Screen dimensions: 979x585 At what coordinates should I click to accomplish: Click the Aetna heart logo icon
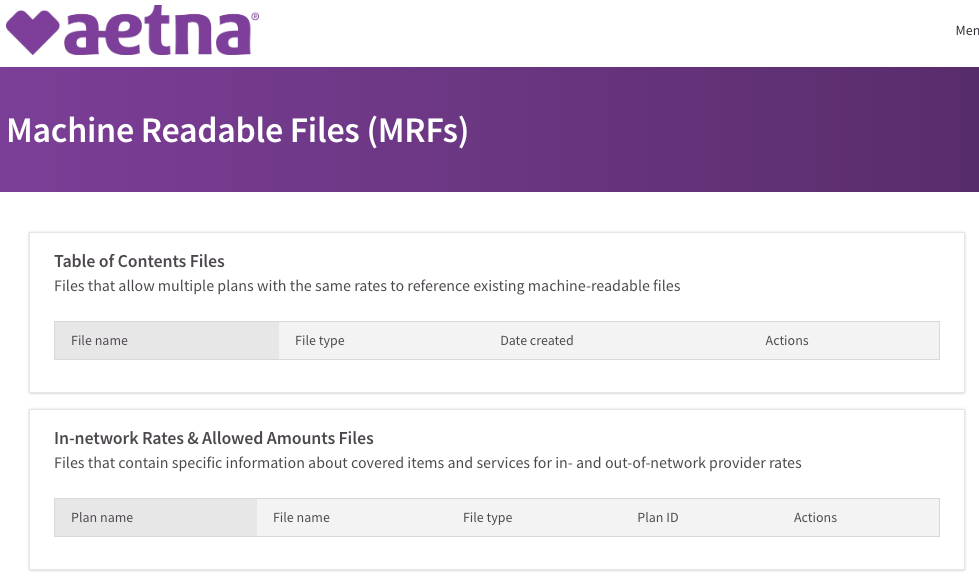(31, 33)
